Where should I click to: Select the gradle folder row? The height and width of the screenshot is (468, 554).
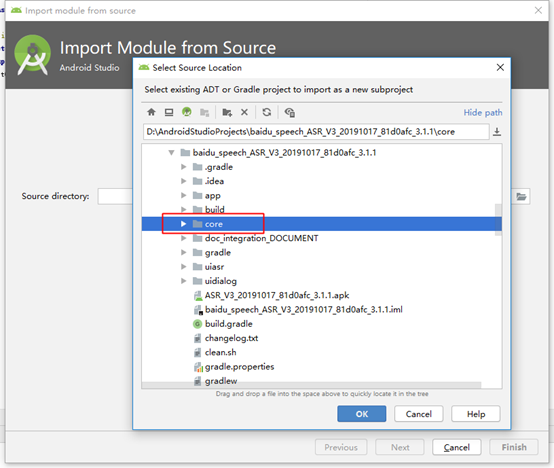click(322, 253)
